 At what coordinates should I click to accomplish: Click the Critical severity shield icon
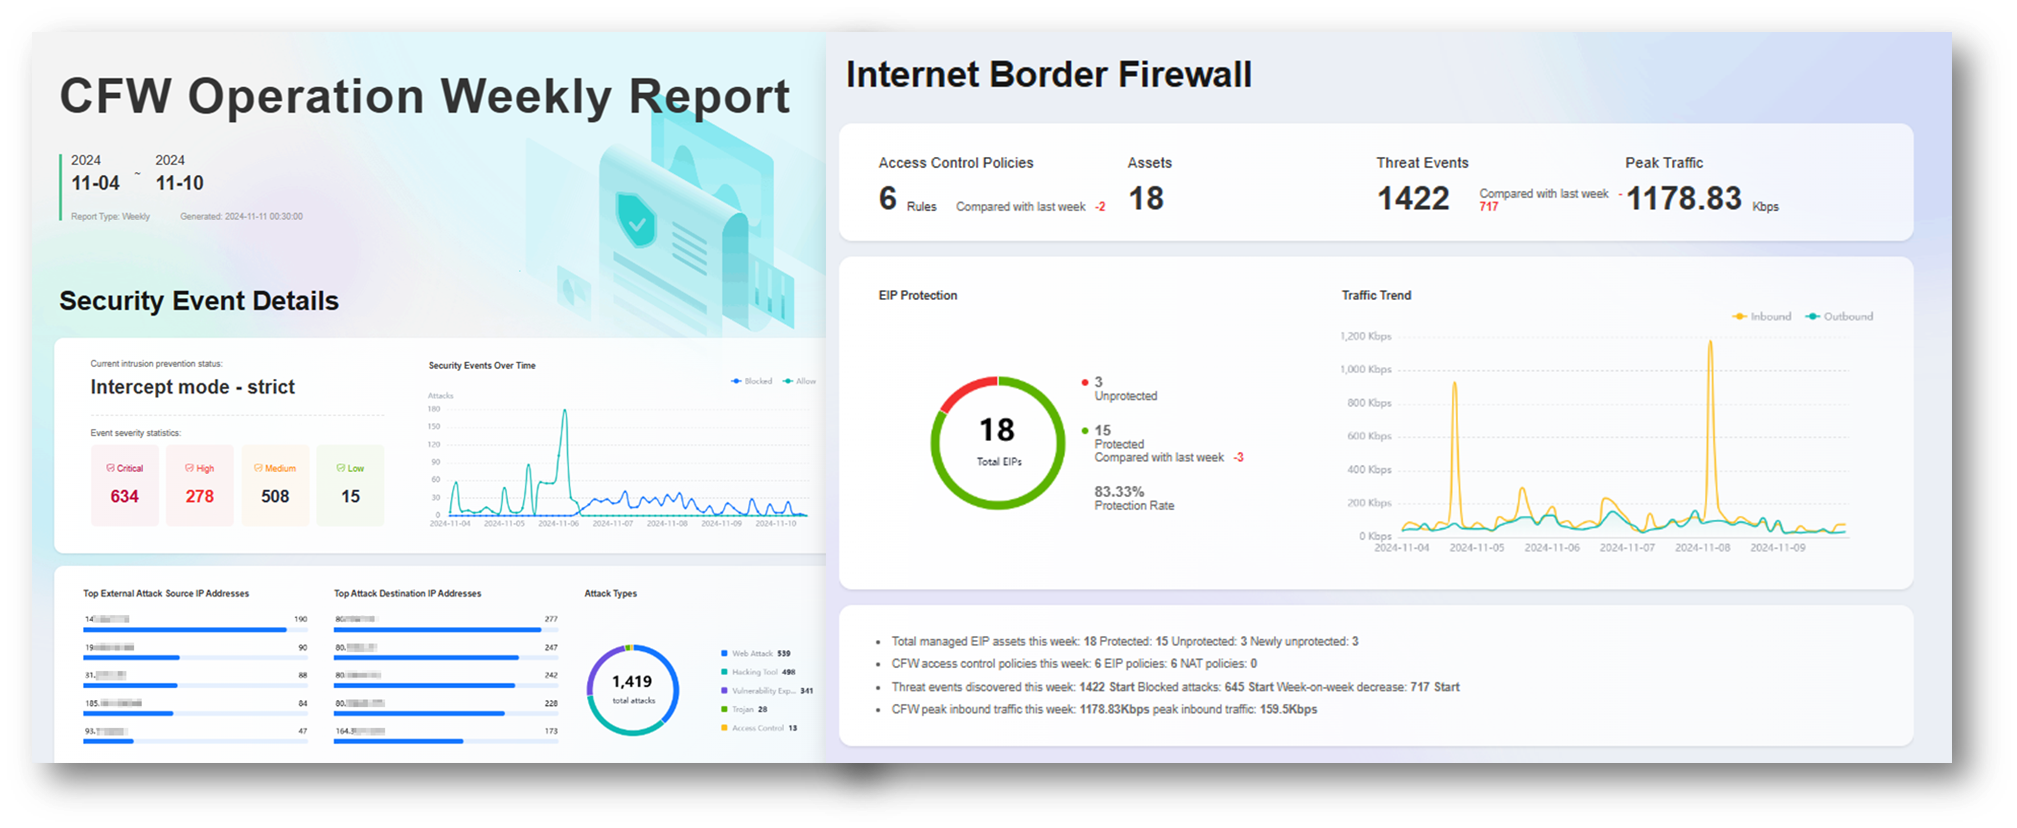click(x=110, y=468)
